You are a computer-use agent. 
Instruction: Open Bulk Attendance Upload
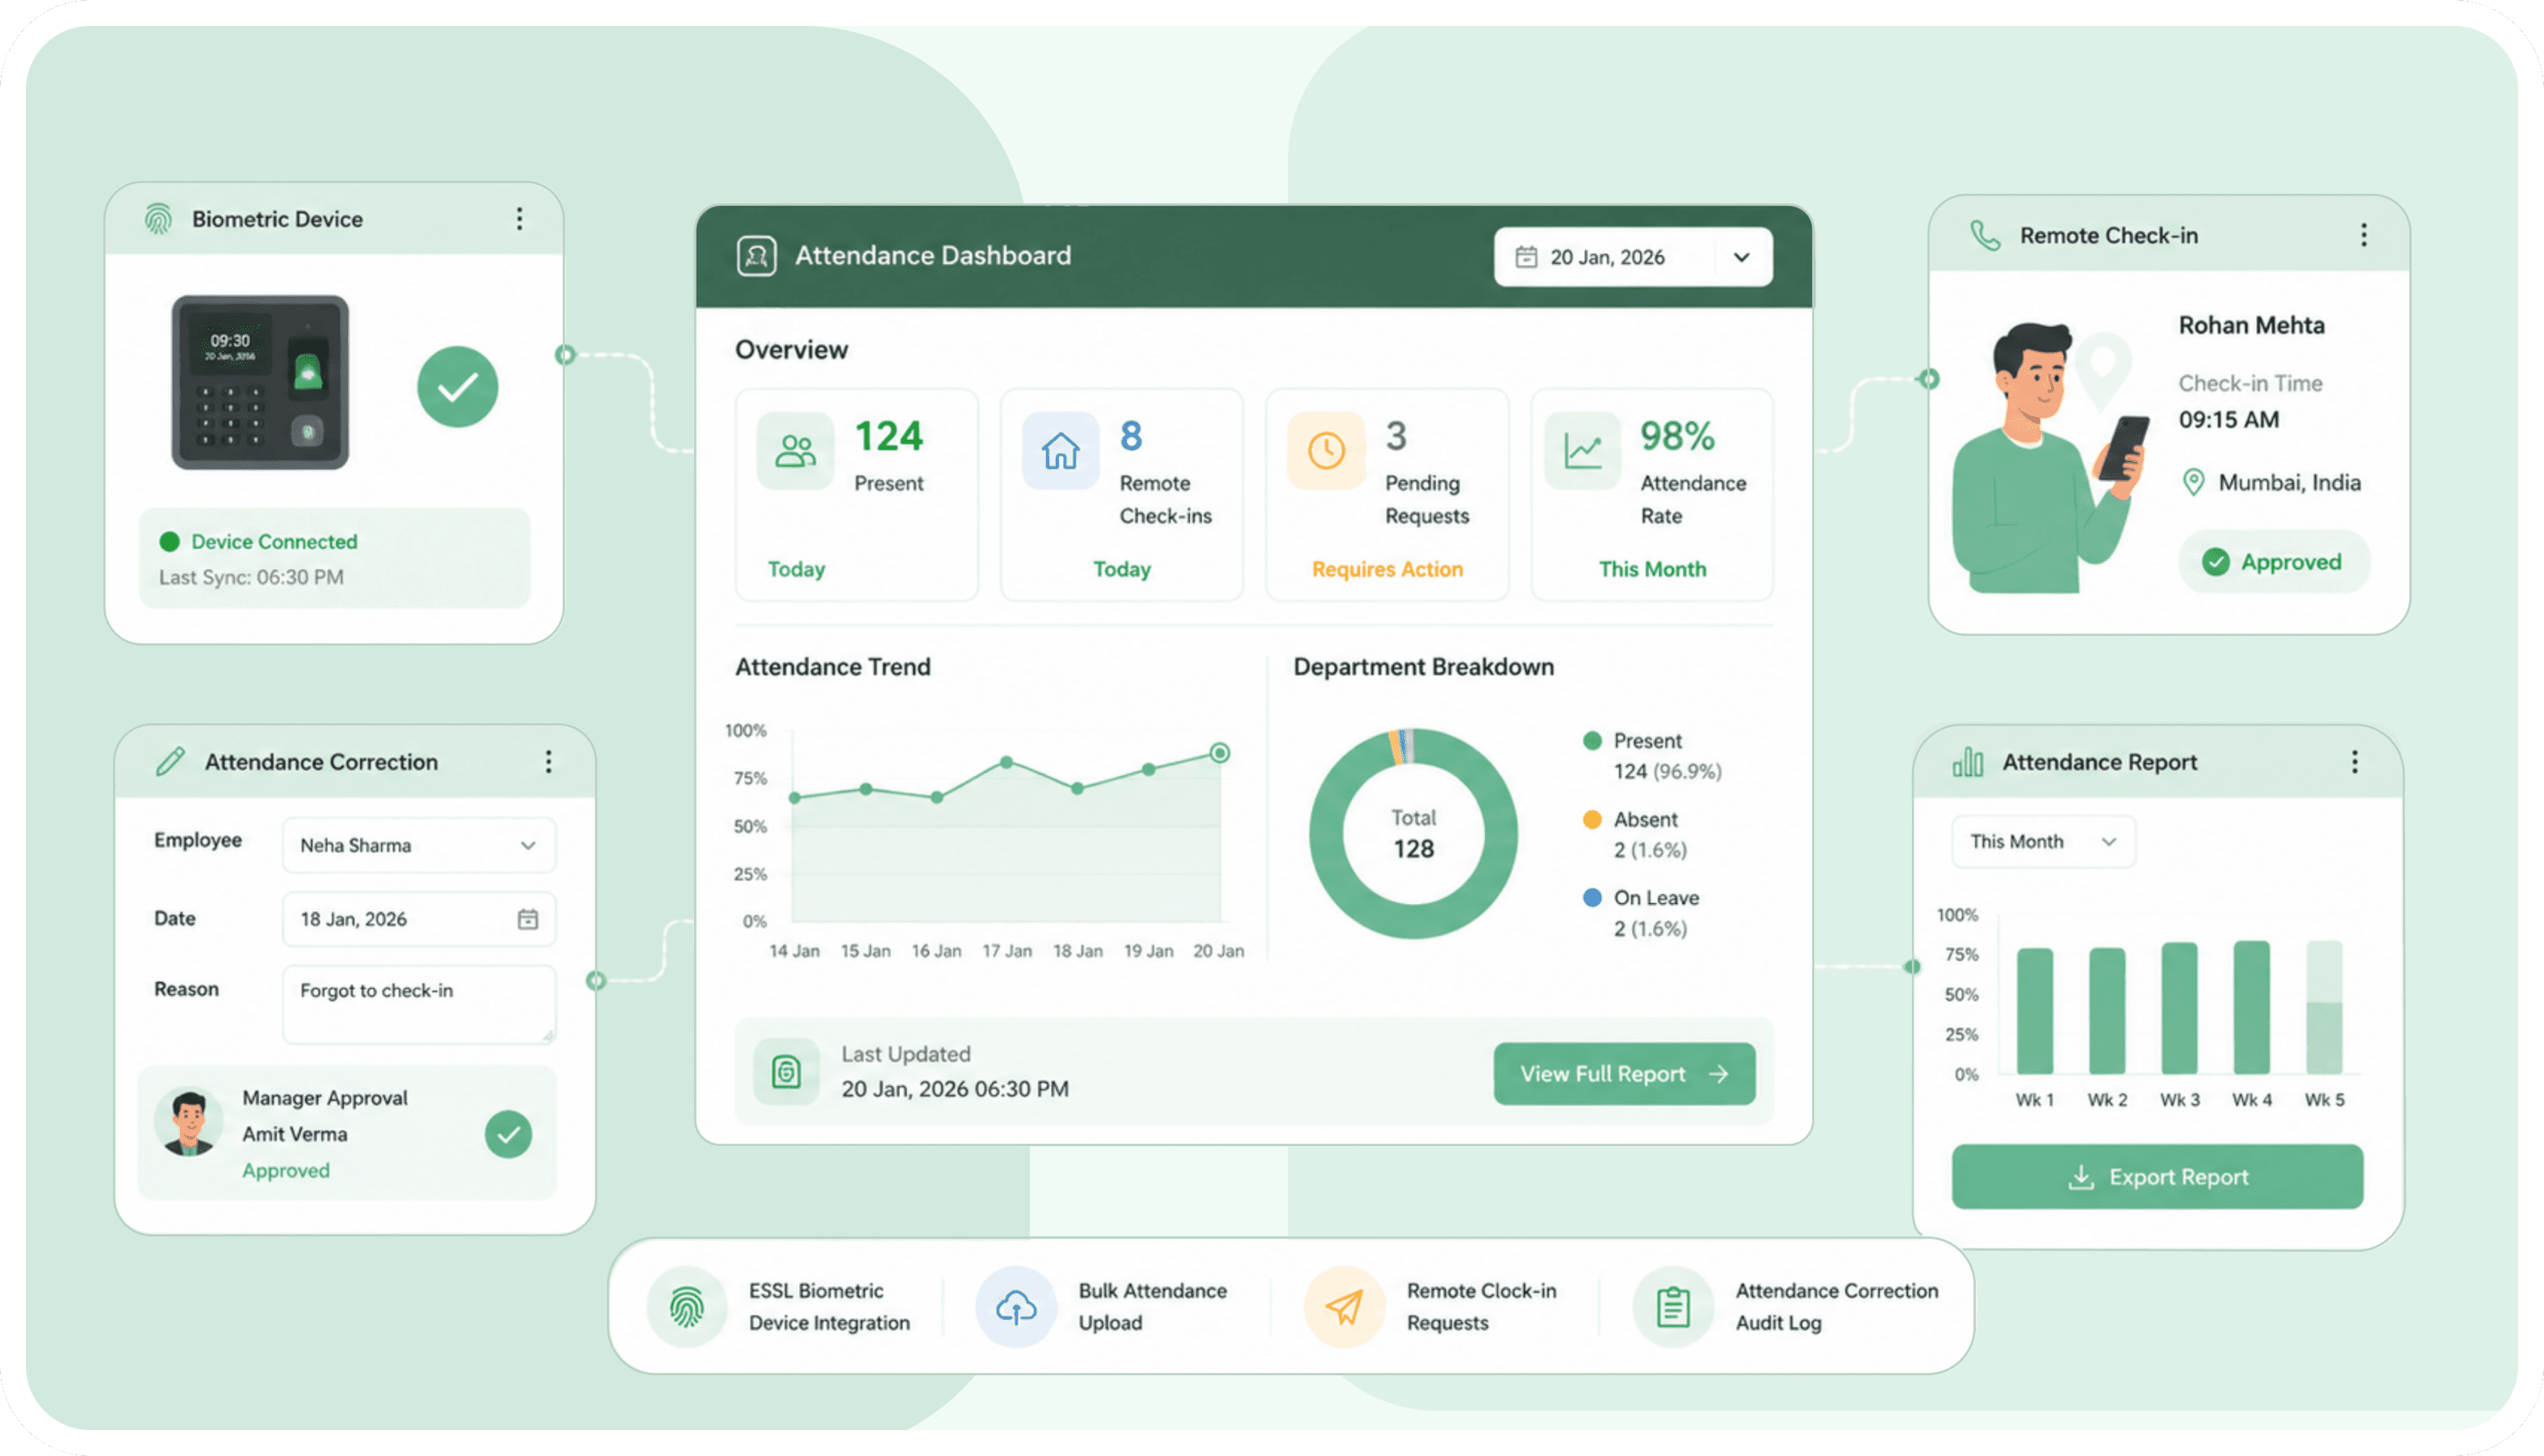[x=1102, y=1307]
